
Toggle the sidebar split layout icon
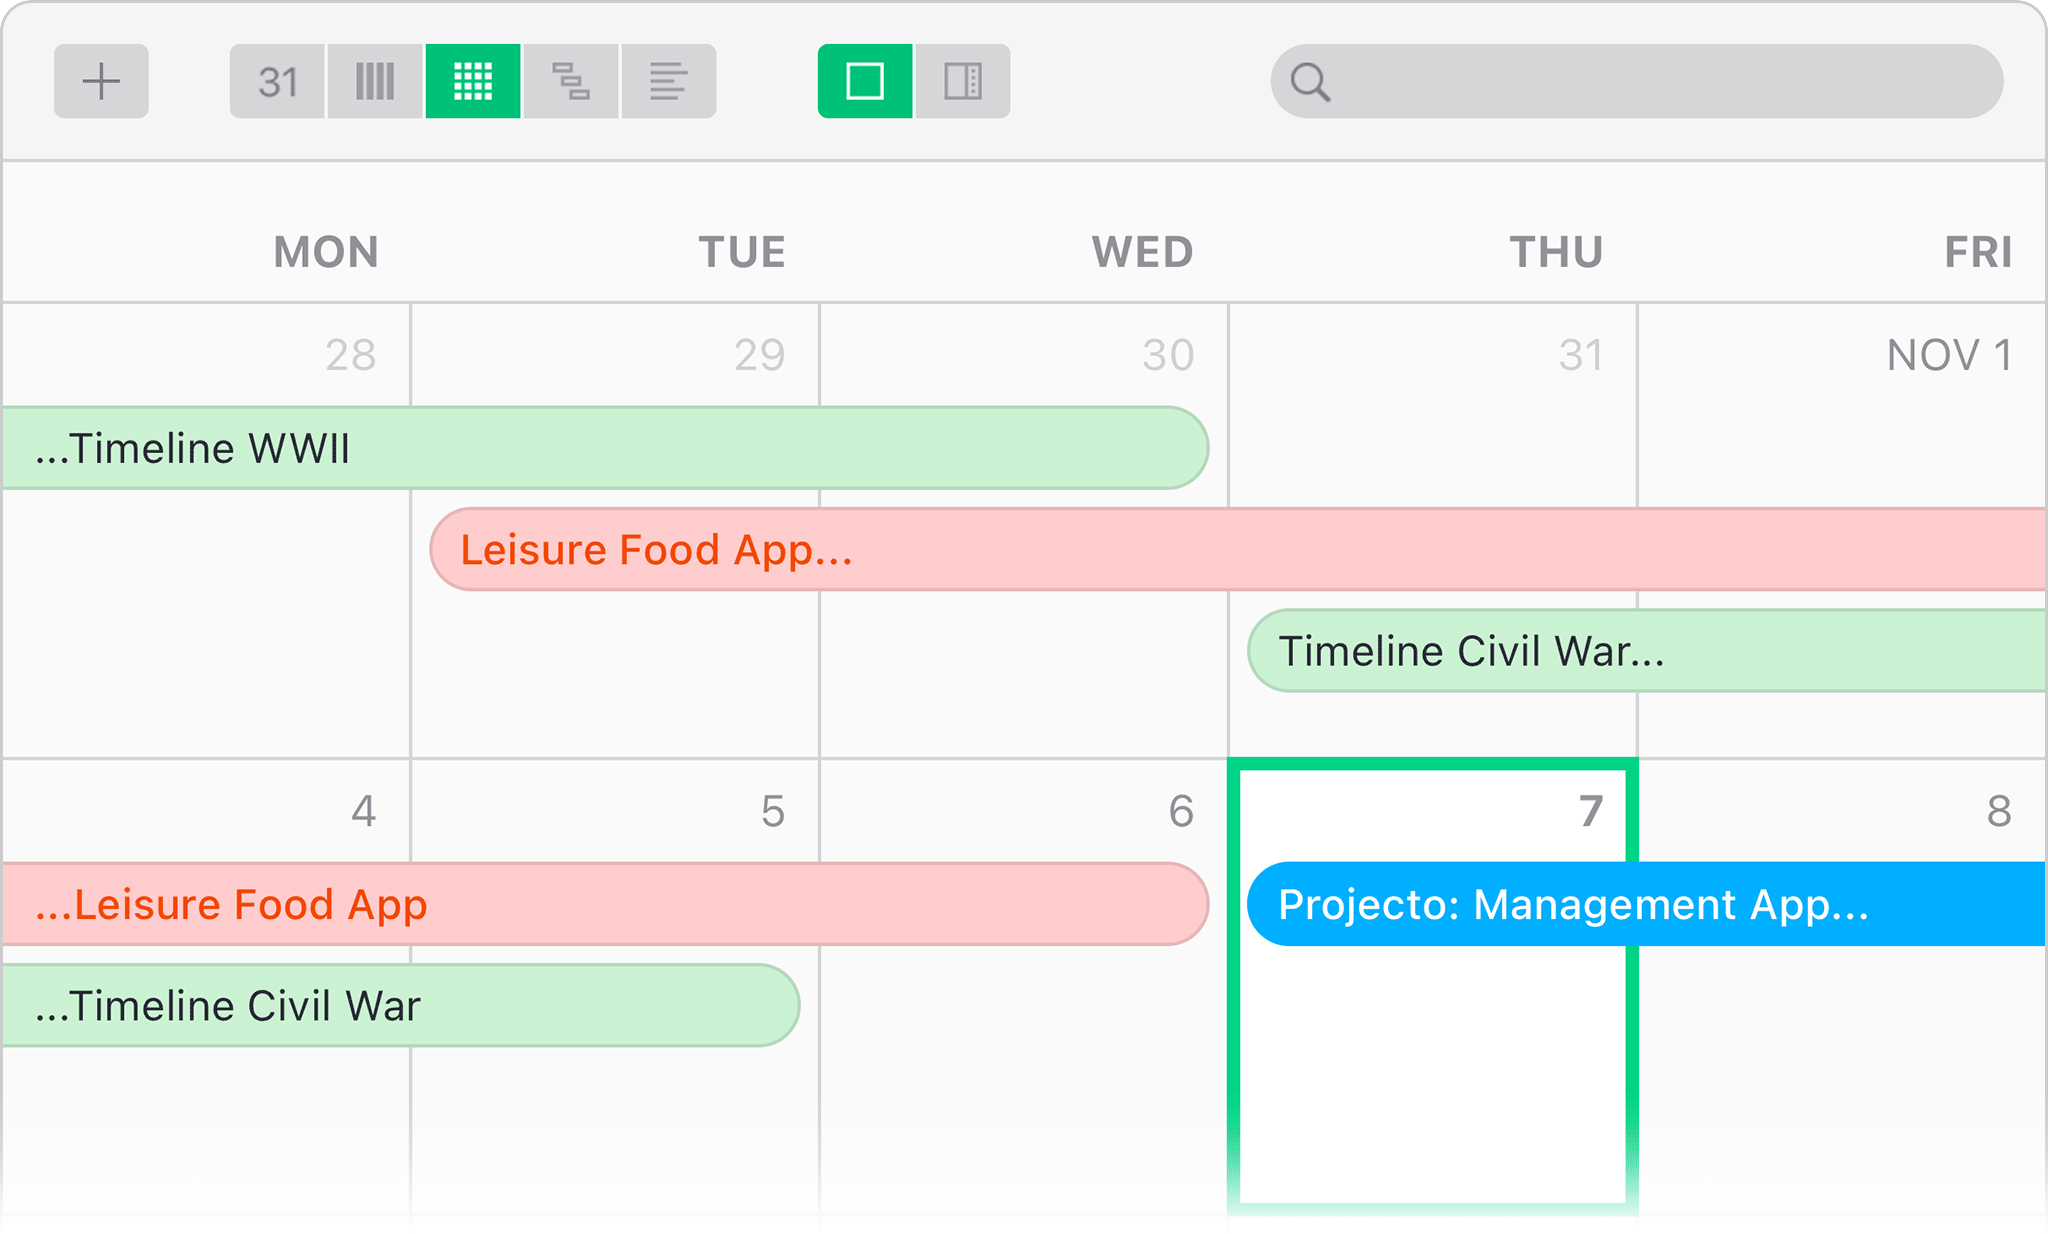click(963, 81)
